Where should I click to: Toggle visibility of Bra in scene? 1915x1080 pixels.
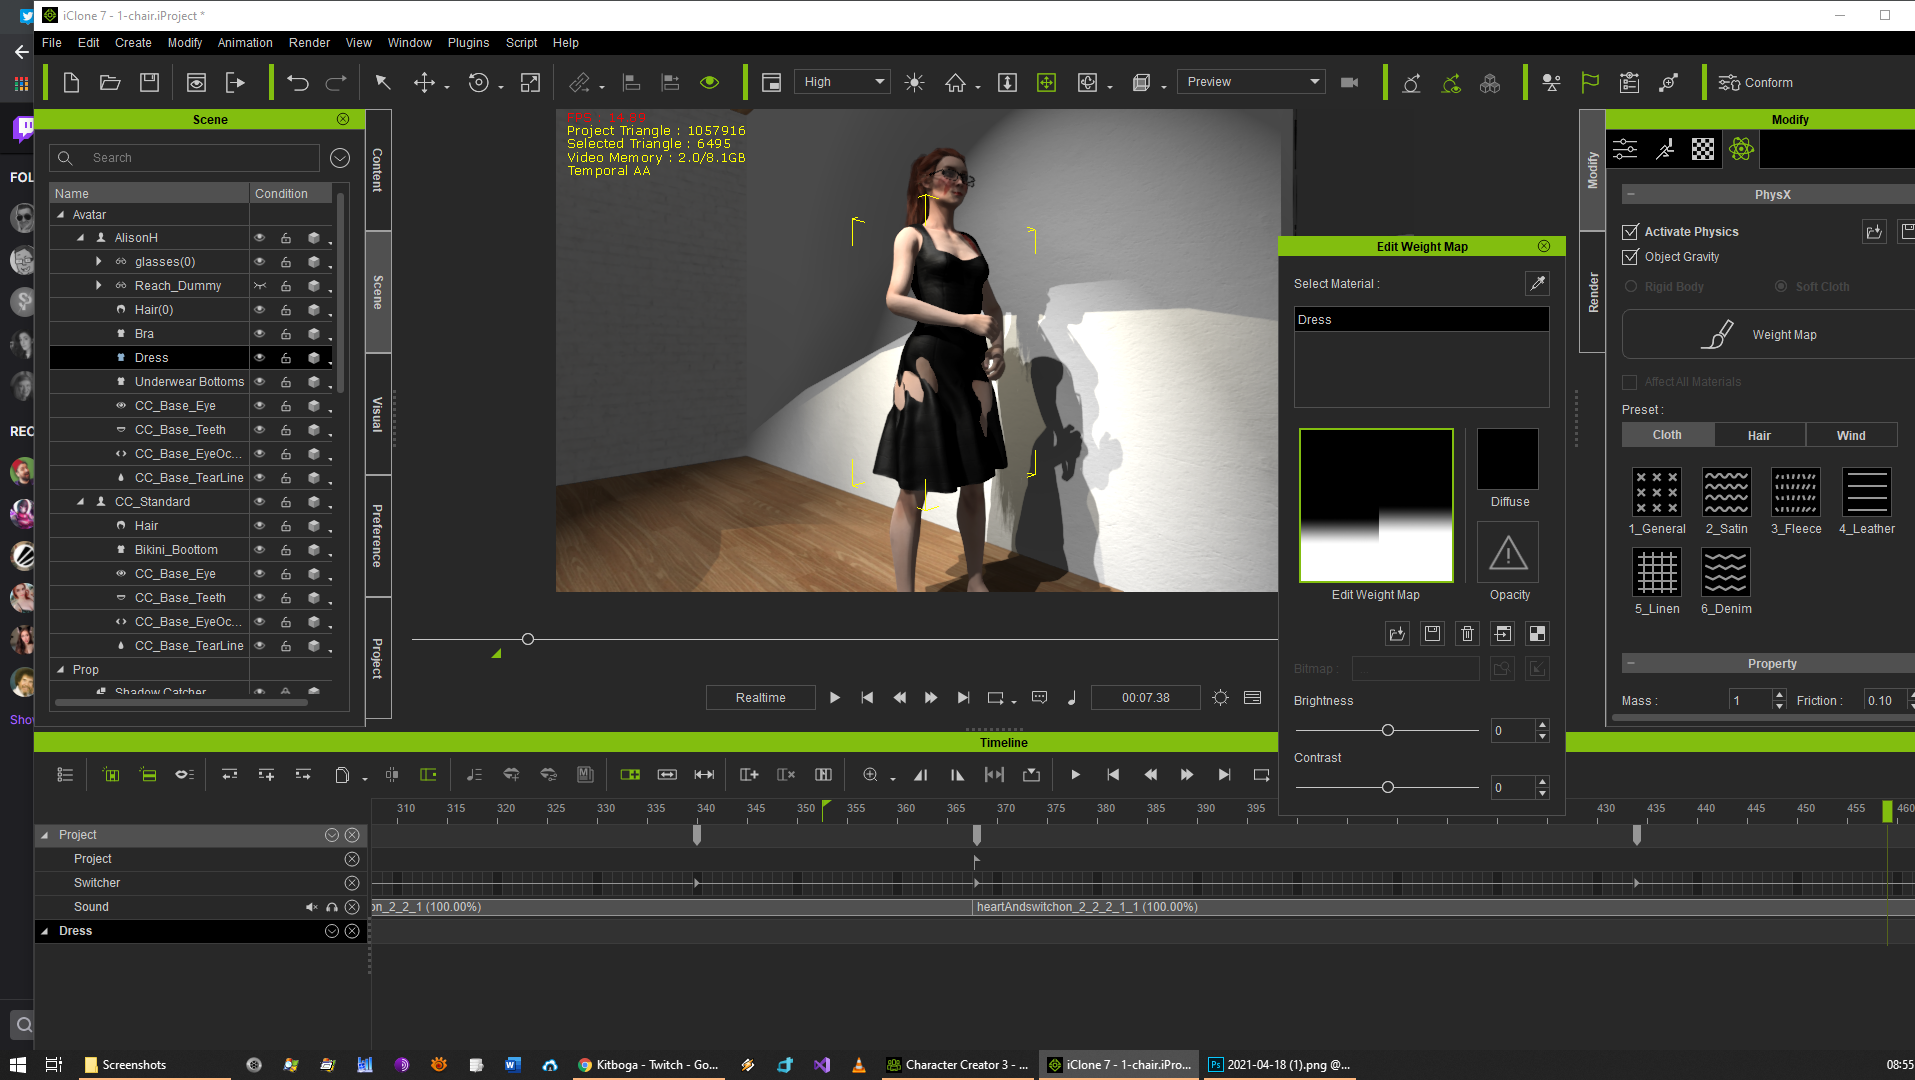(x=259, y=334)
